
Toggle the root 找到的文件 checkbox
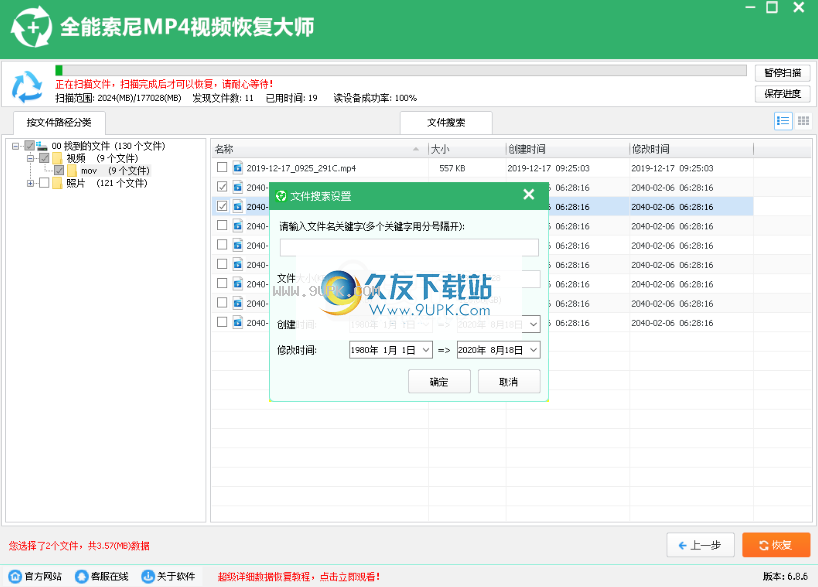pyautogui.click(x=30, y=146)
